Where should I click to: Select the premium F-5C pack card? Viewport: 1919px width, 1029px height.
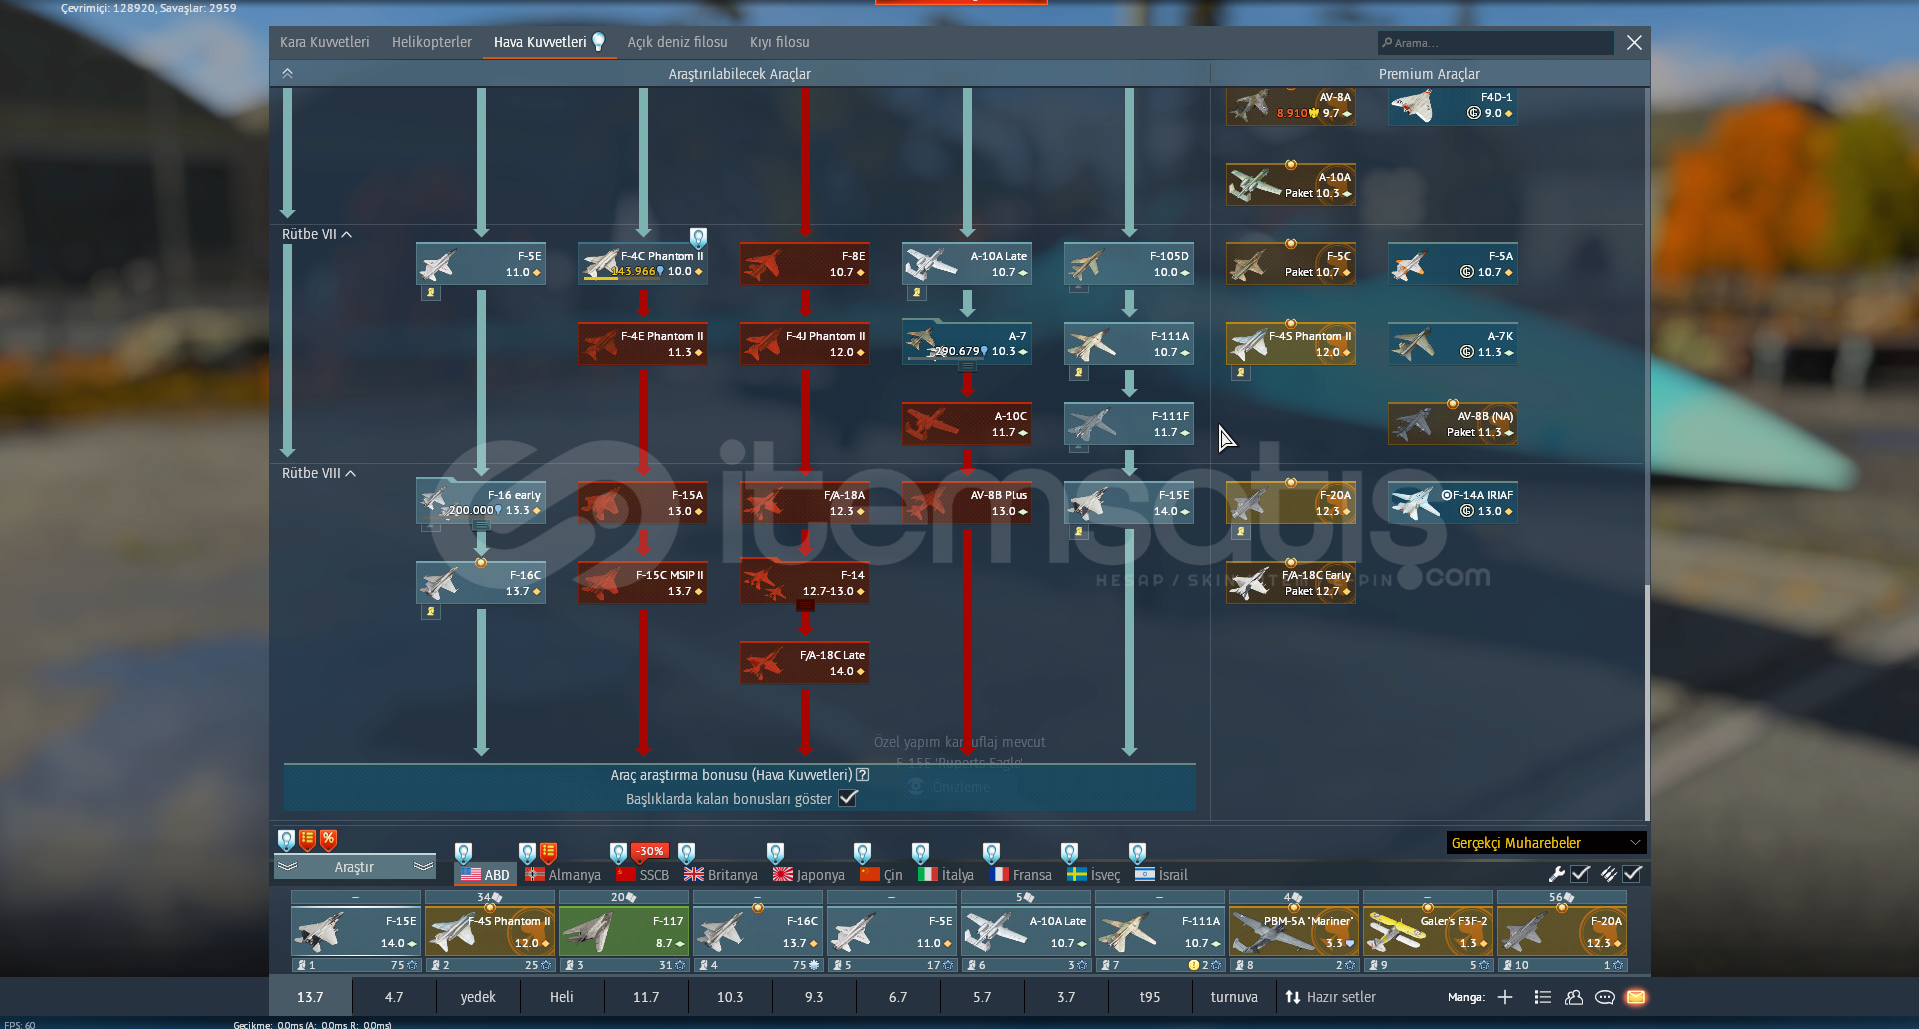[1291, 264]
